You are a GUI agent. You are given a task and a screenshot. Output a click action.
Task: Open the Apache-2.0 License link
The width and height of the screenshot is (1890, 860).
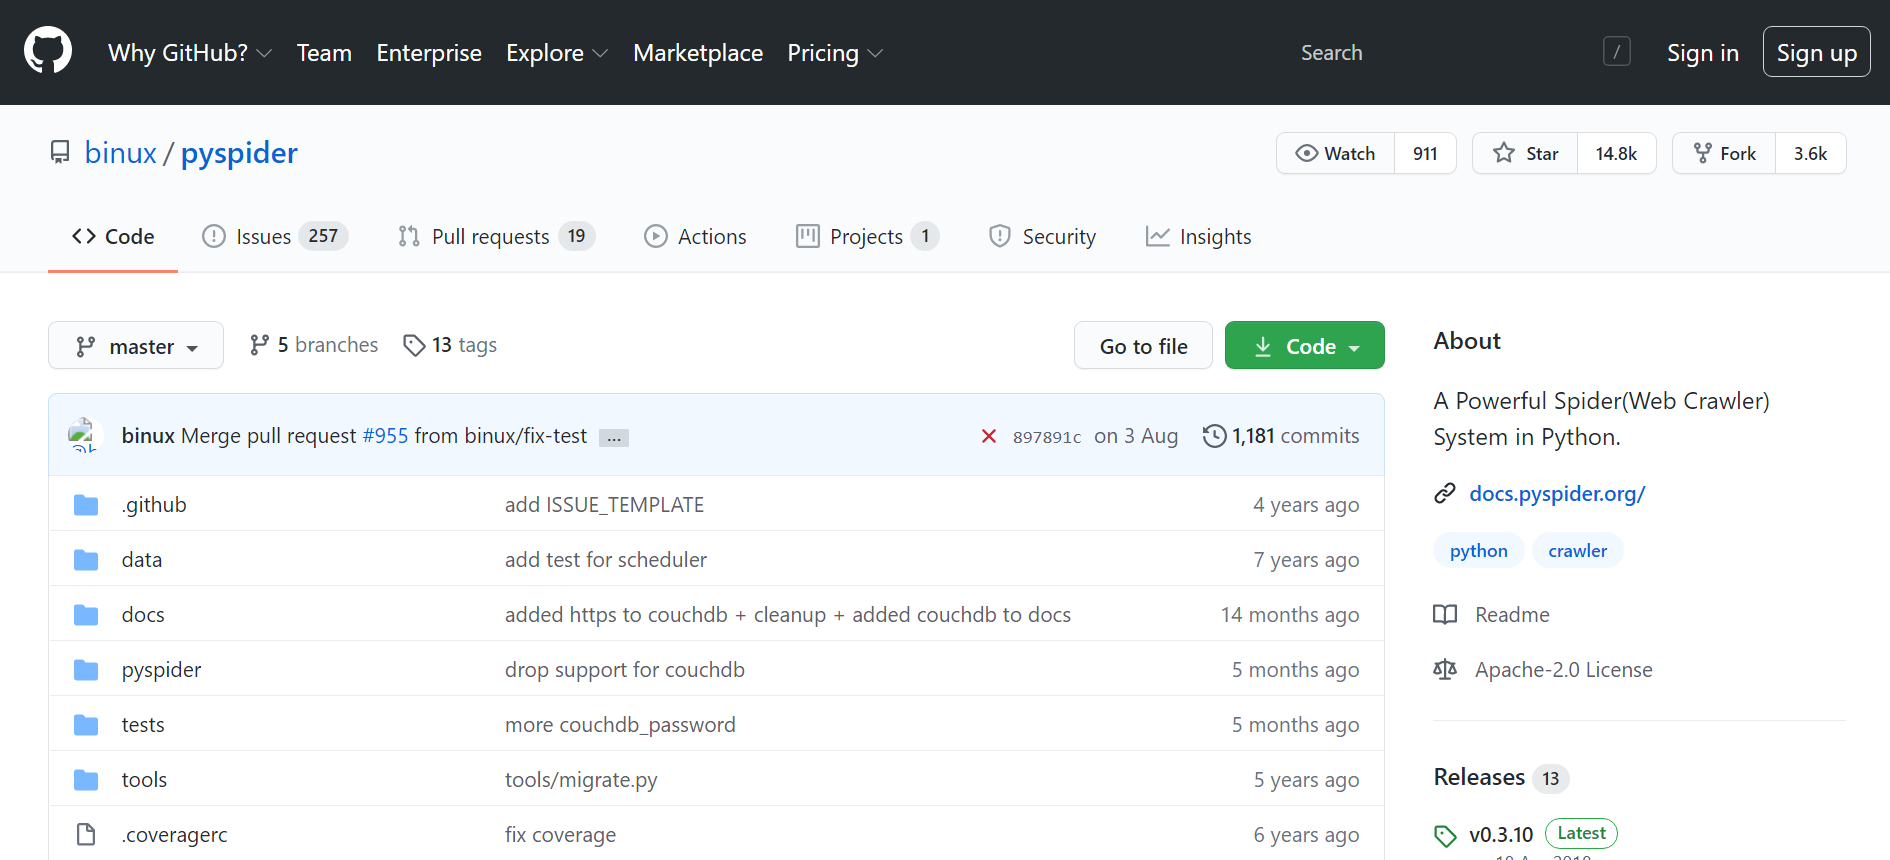[1563, 669]
